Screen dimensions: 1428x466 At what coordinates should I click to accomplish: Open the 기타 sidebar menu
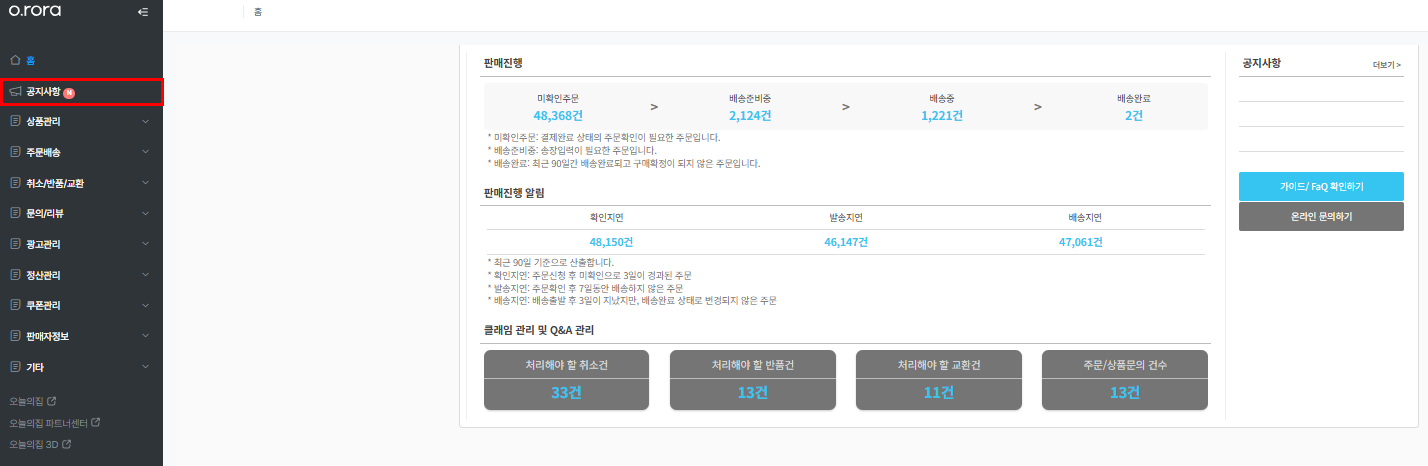(81, 367)
